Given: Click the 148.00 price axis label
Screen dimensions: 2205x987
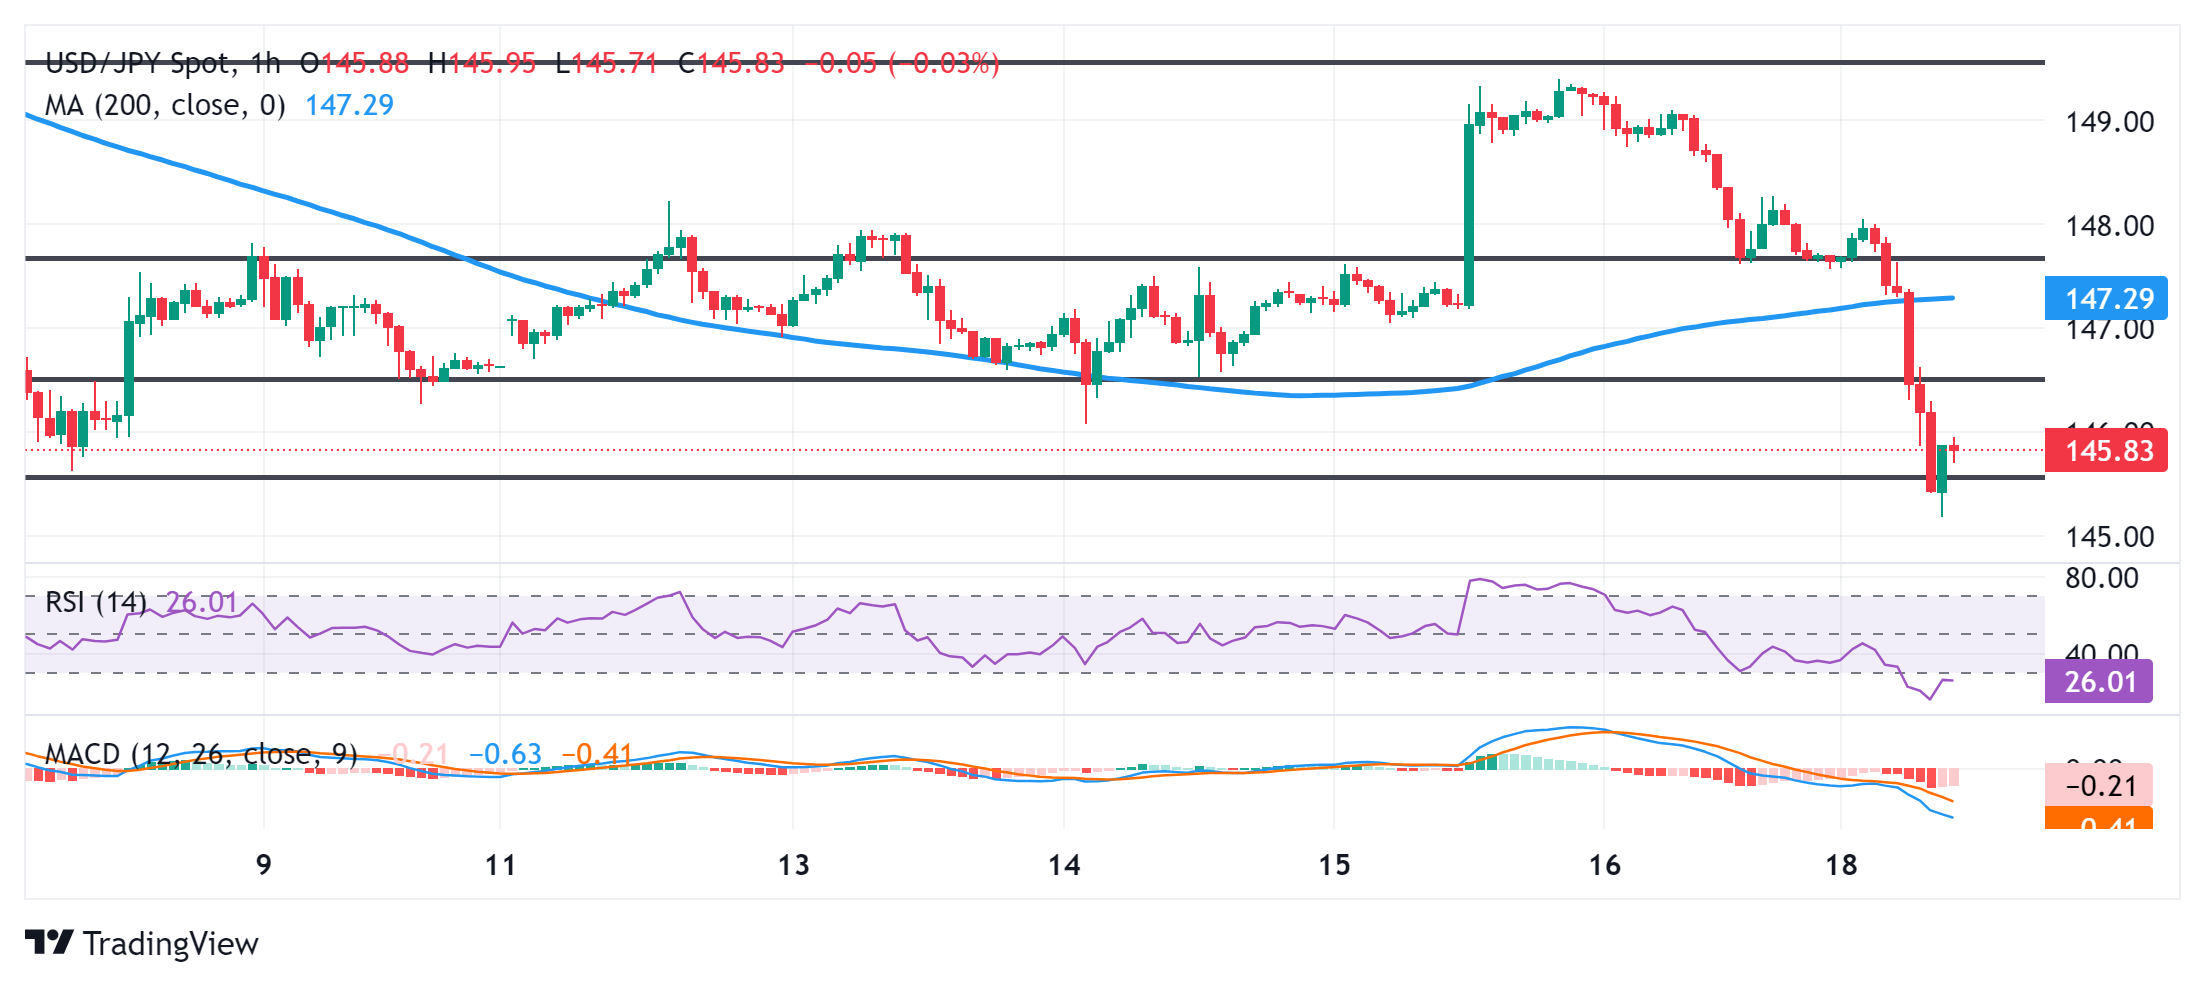Looking at the screenshot, I should (x=2110, y=226).
